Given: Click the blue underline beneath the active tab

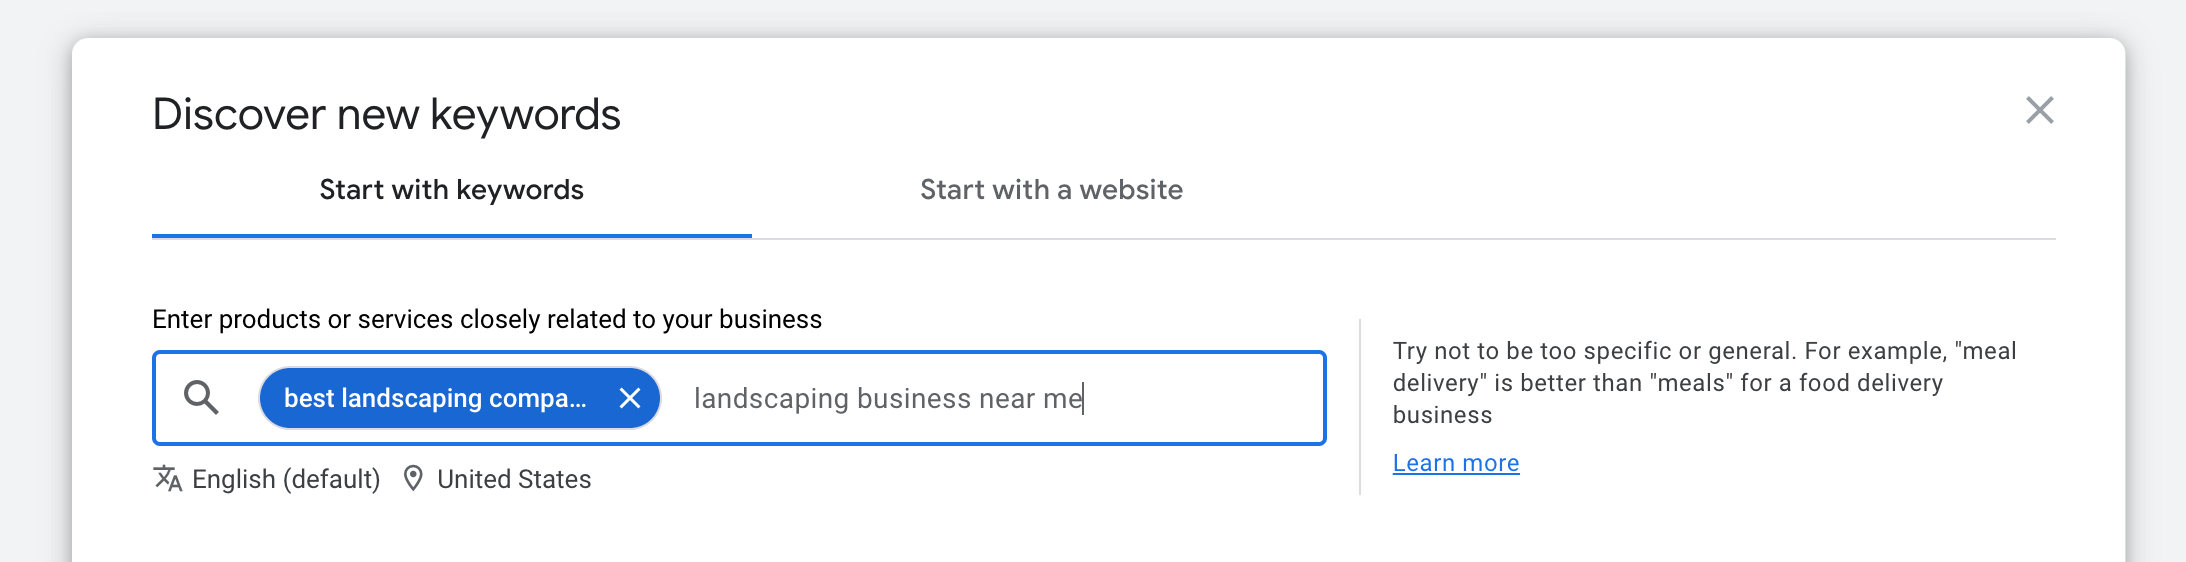Looking at the screenshot, I should pyautogui.click(x=451, y=236).
